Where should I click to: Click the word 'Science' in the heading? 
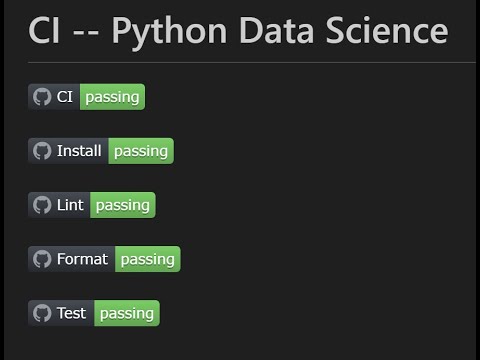coord(387,30)
